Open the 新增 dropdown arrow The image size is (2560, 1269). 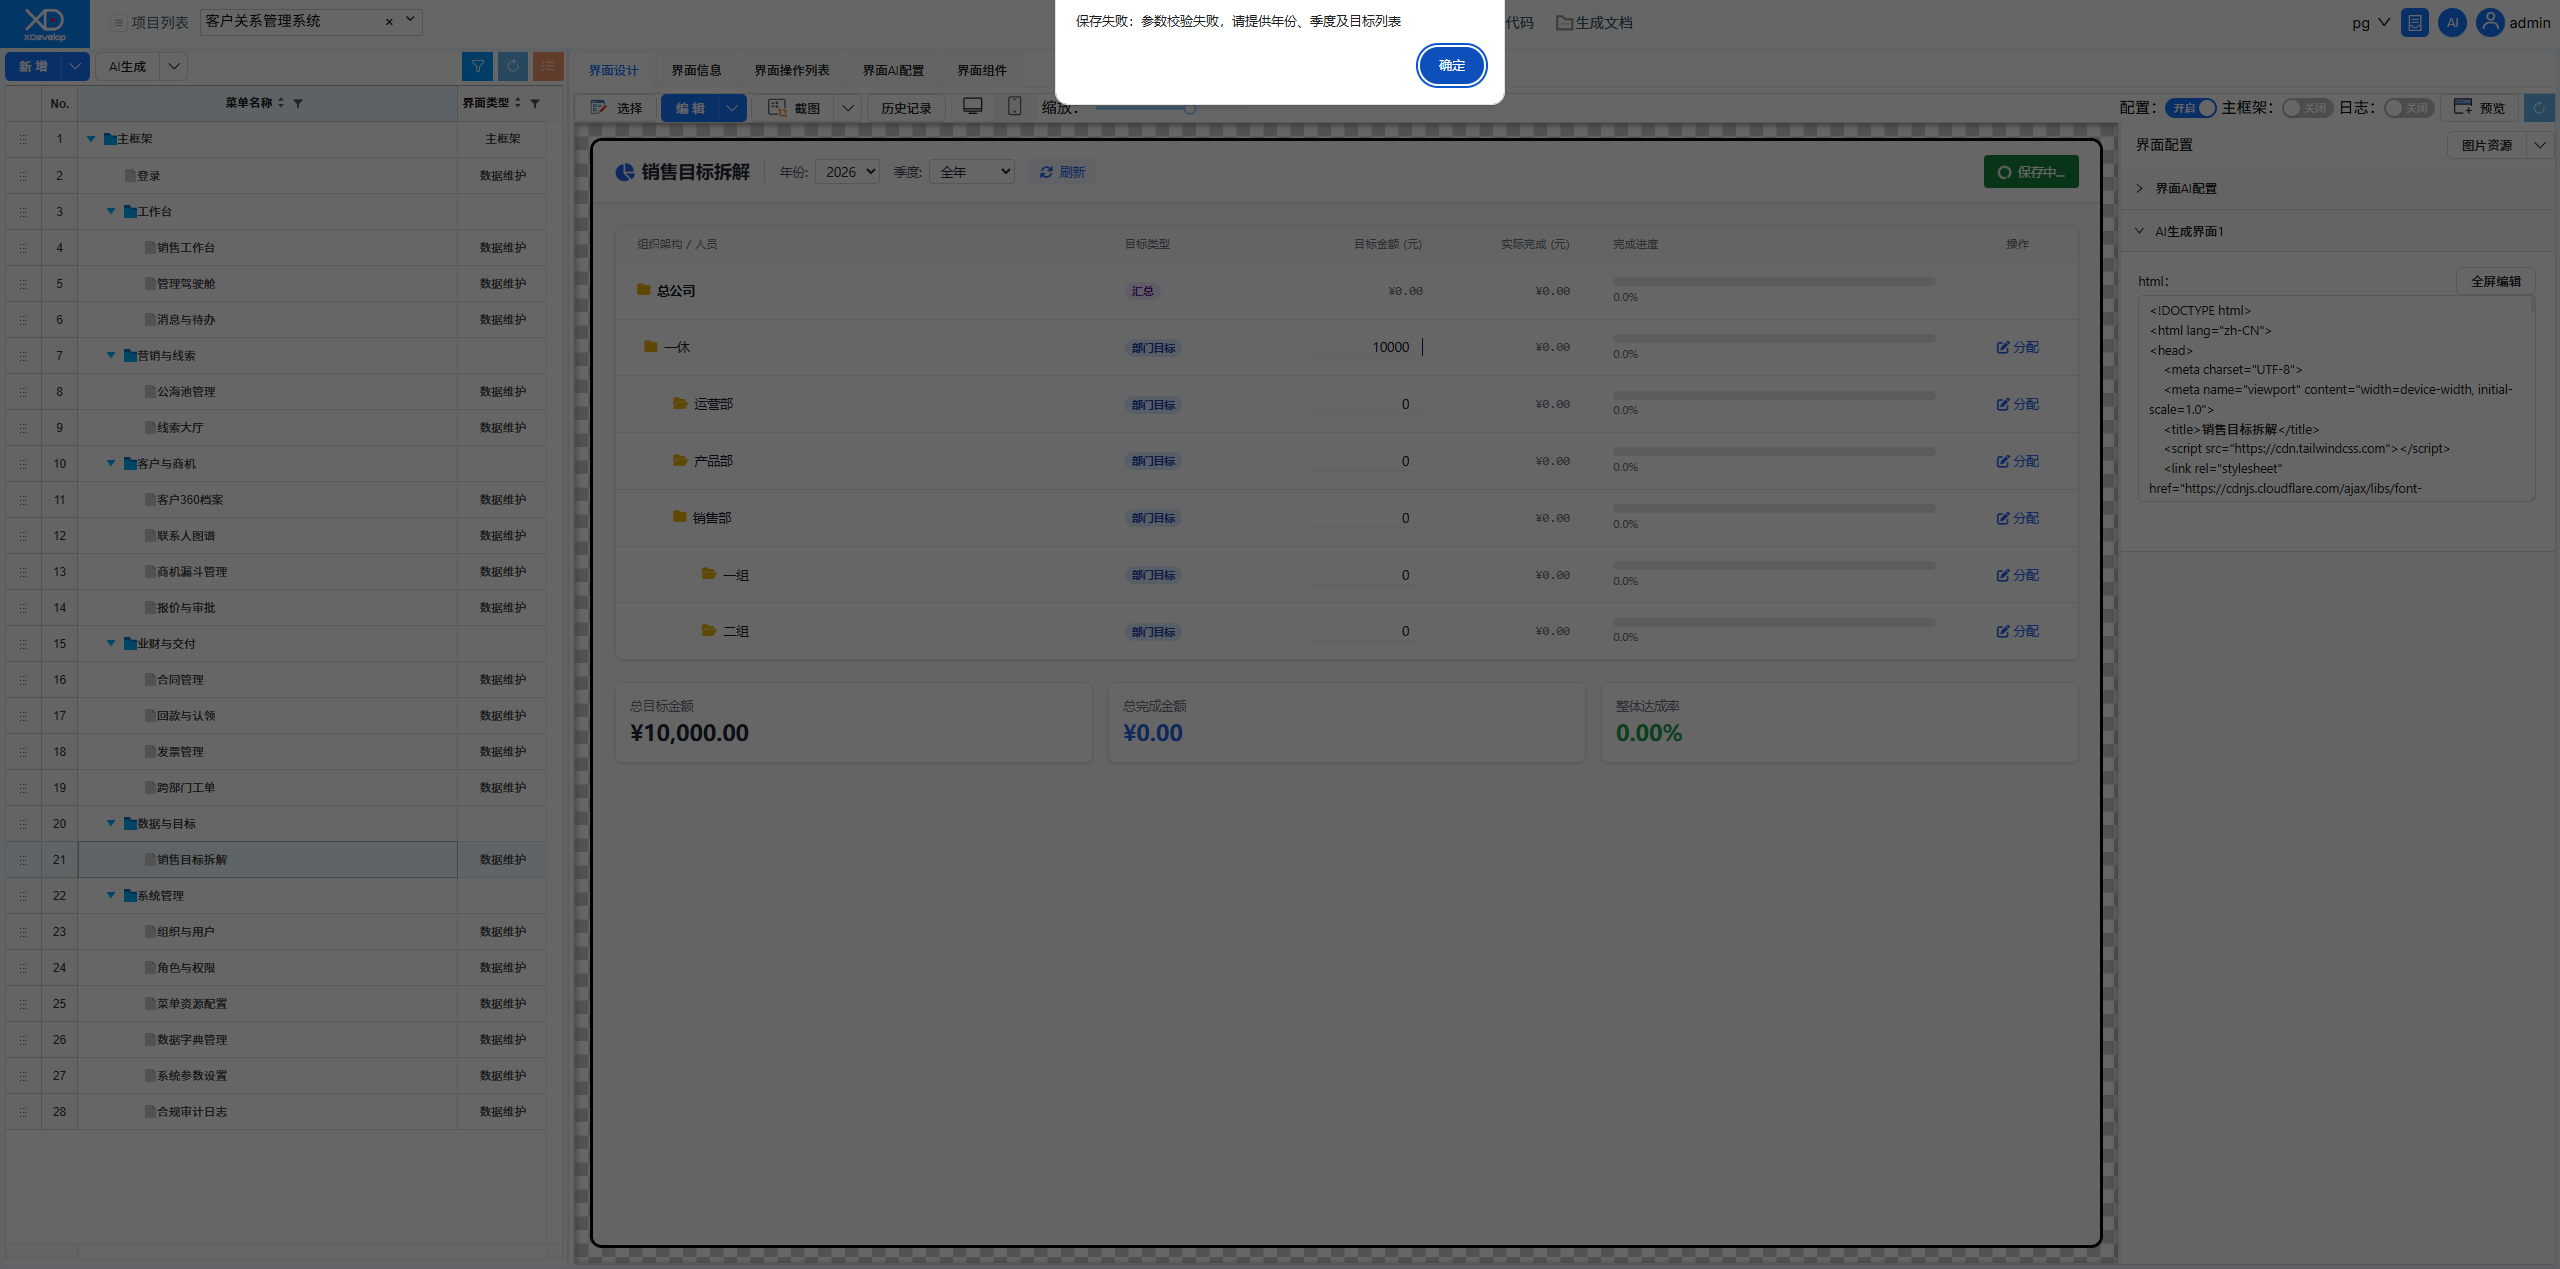(x=76, y=66)
